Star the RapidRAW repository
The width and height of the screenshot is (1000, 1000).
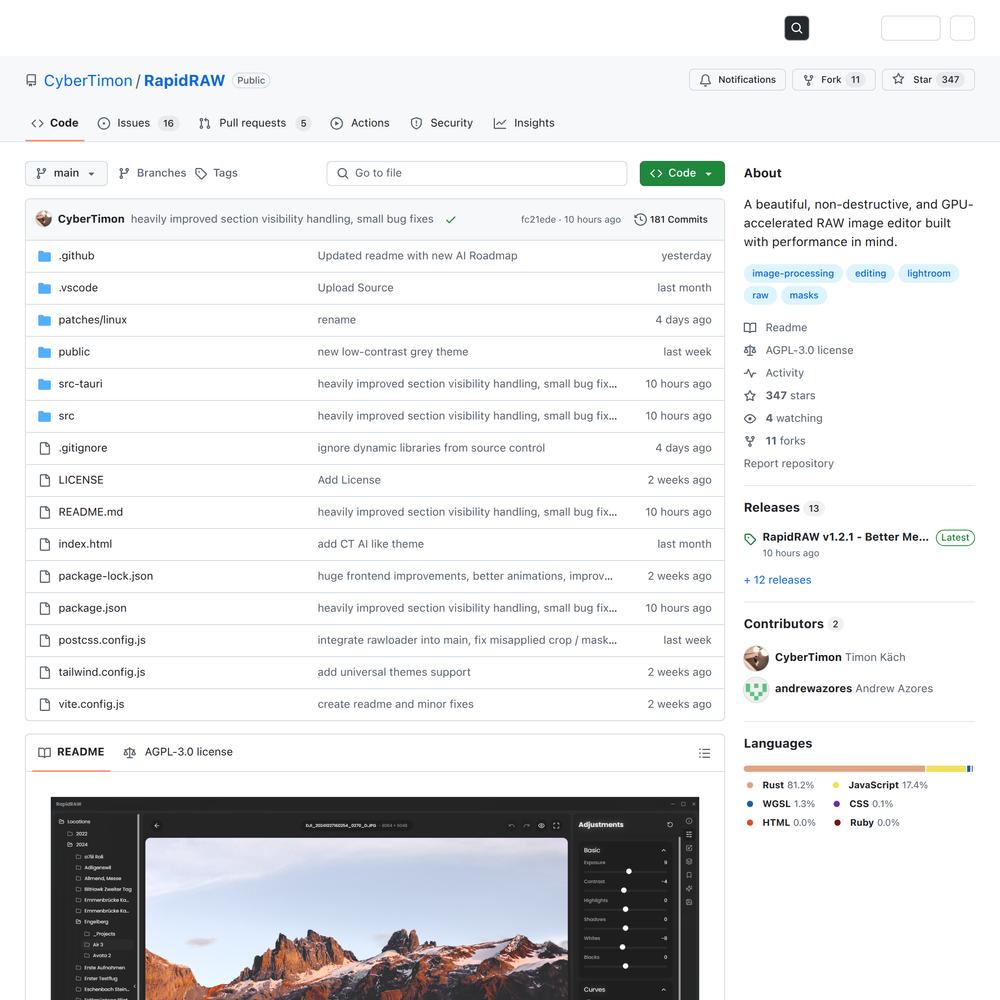pos(928,80)
